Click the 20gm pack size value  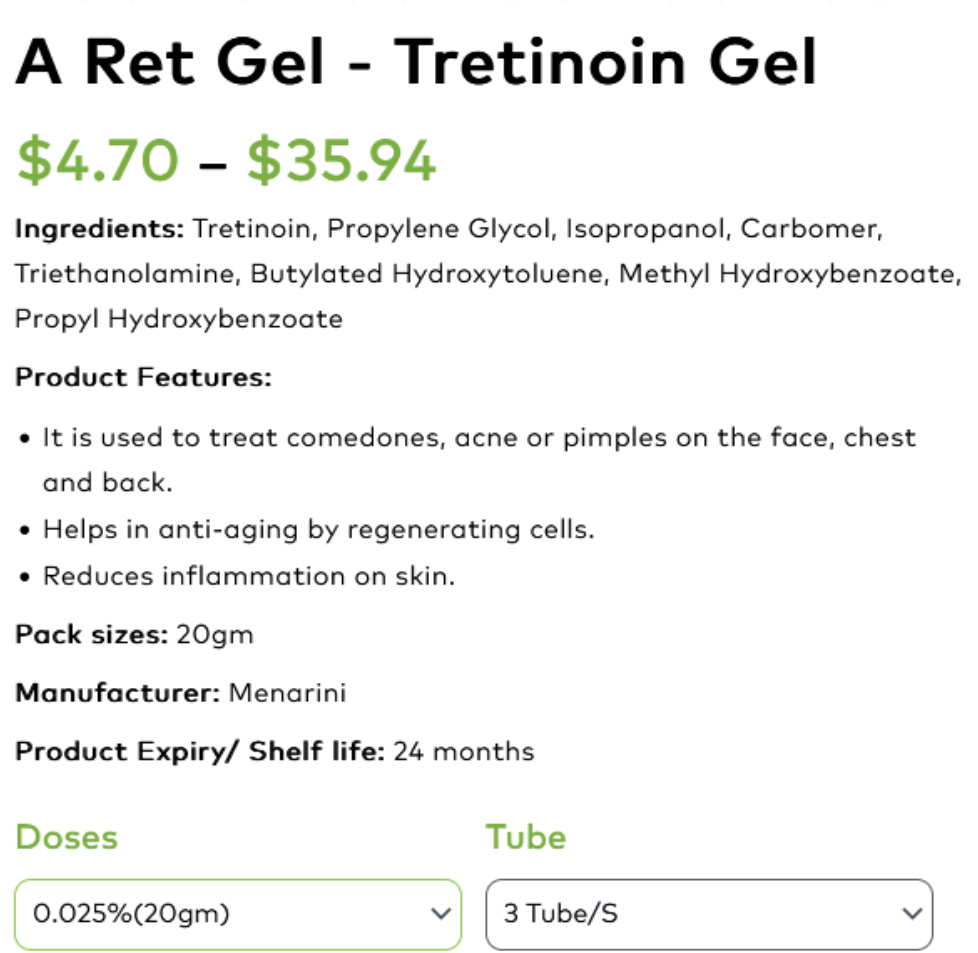click(x=215, y=635)
